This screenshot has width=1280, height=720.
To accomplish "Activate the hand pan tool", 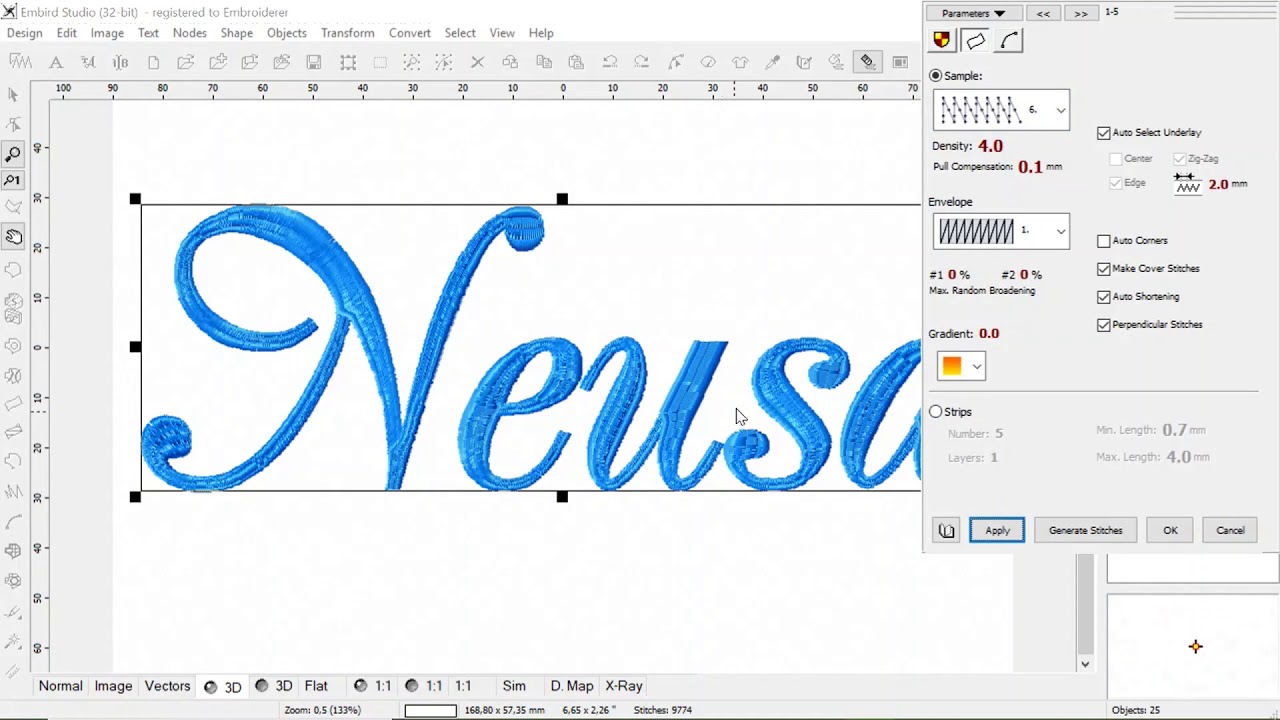I will (x=13, y=237).
